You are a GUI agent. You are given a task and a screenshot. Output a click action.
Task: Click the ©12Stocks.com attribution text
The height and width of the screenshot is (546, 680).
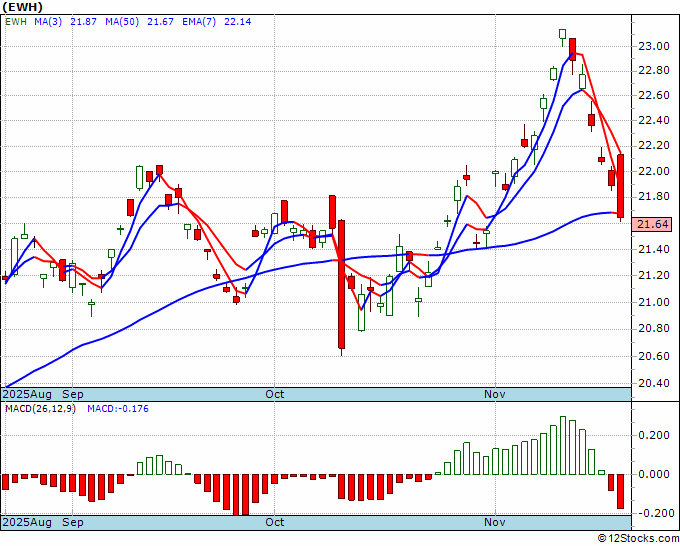[638, 539]
